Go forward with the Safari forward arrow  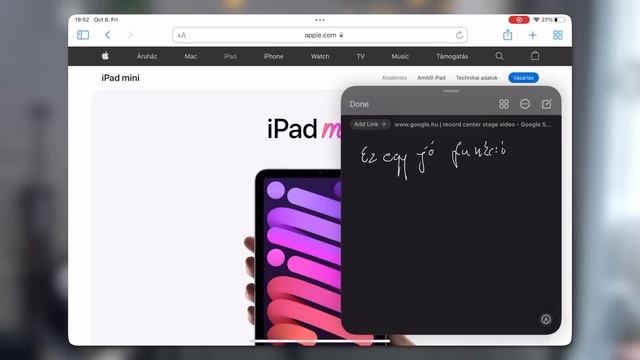point(130,35)
